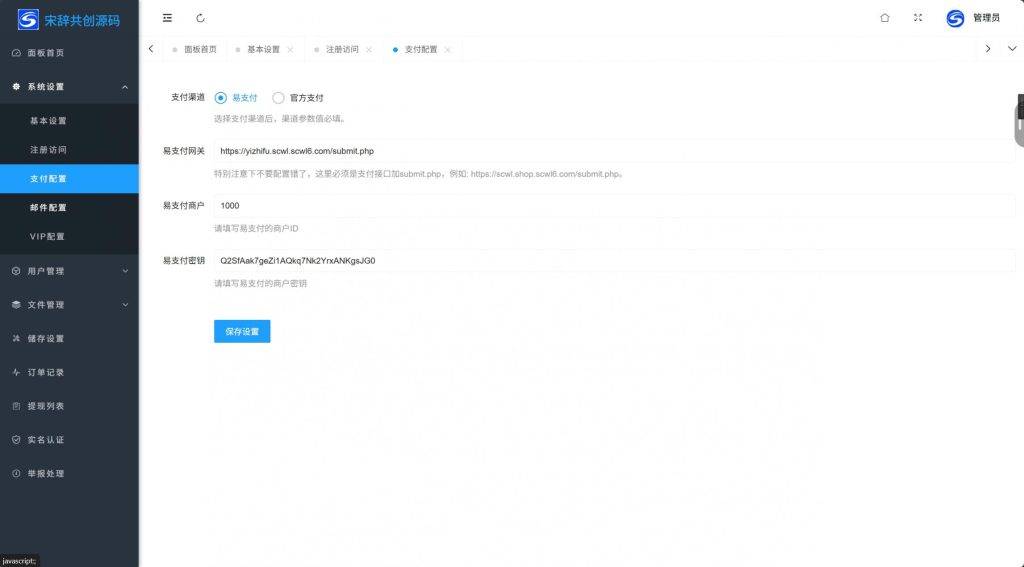Open the home icon in the top bar

(884, 18)
